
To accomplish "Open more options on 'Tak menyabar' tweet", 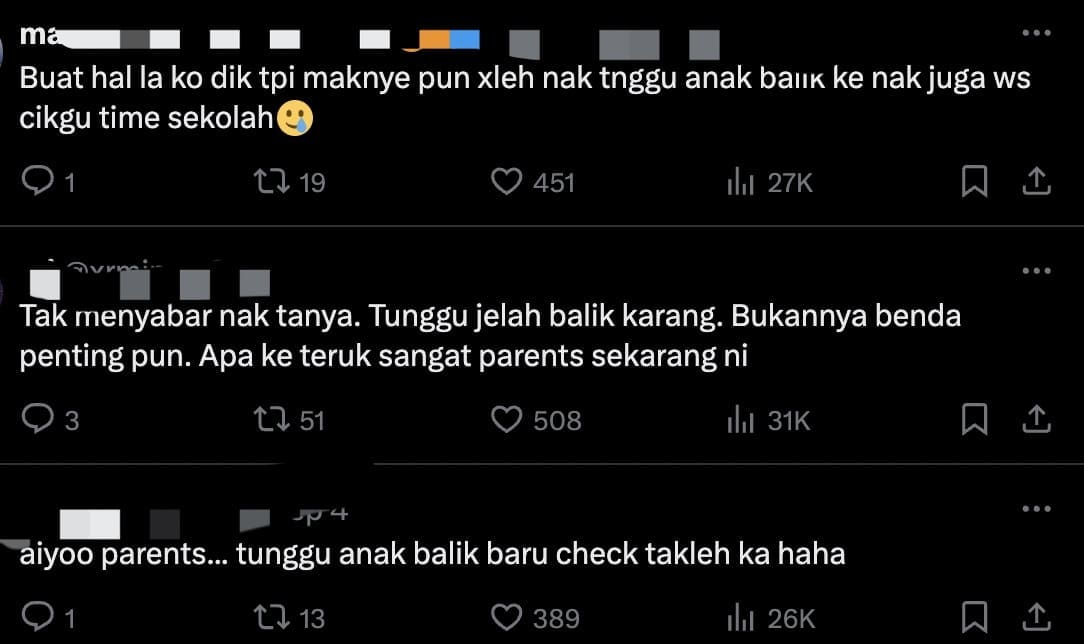I will (x=1036, y=270).
